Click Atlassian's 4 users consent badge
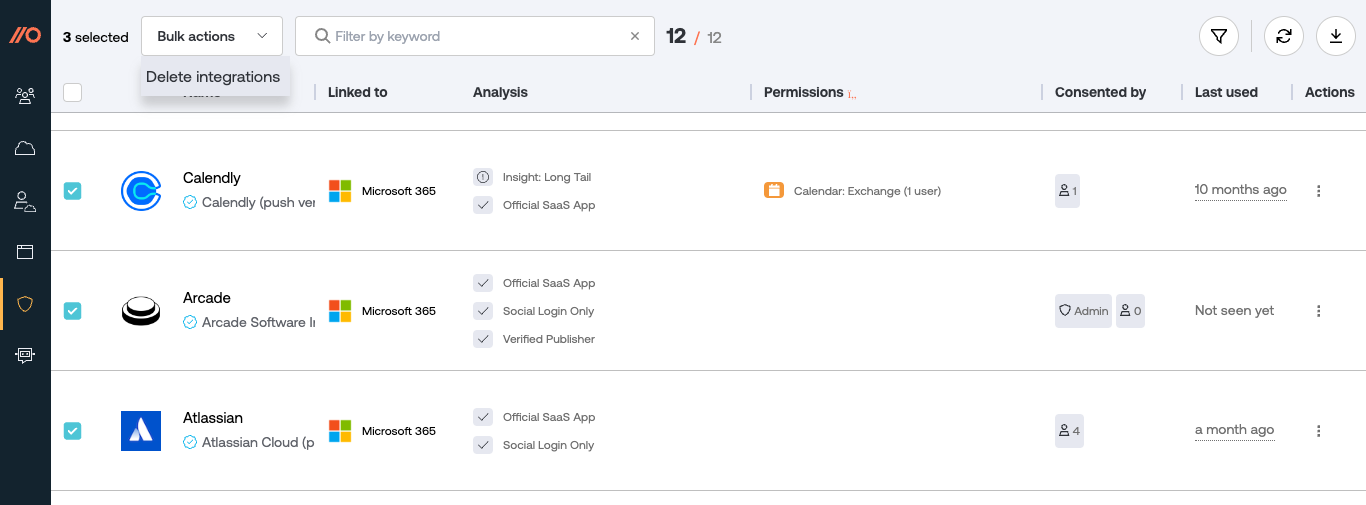 point(1069,431)
